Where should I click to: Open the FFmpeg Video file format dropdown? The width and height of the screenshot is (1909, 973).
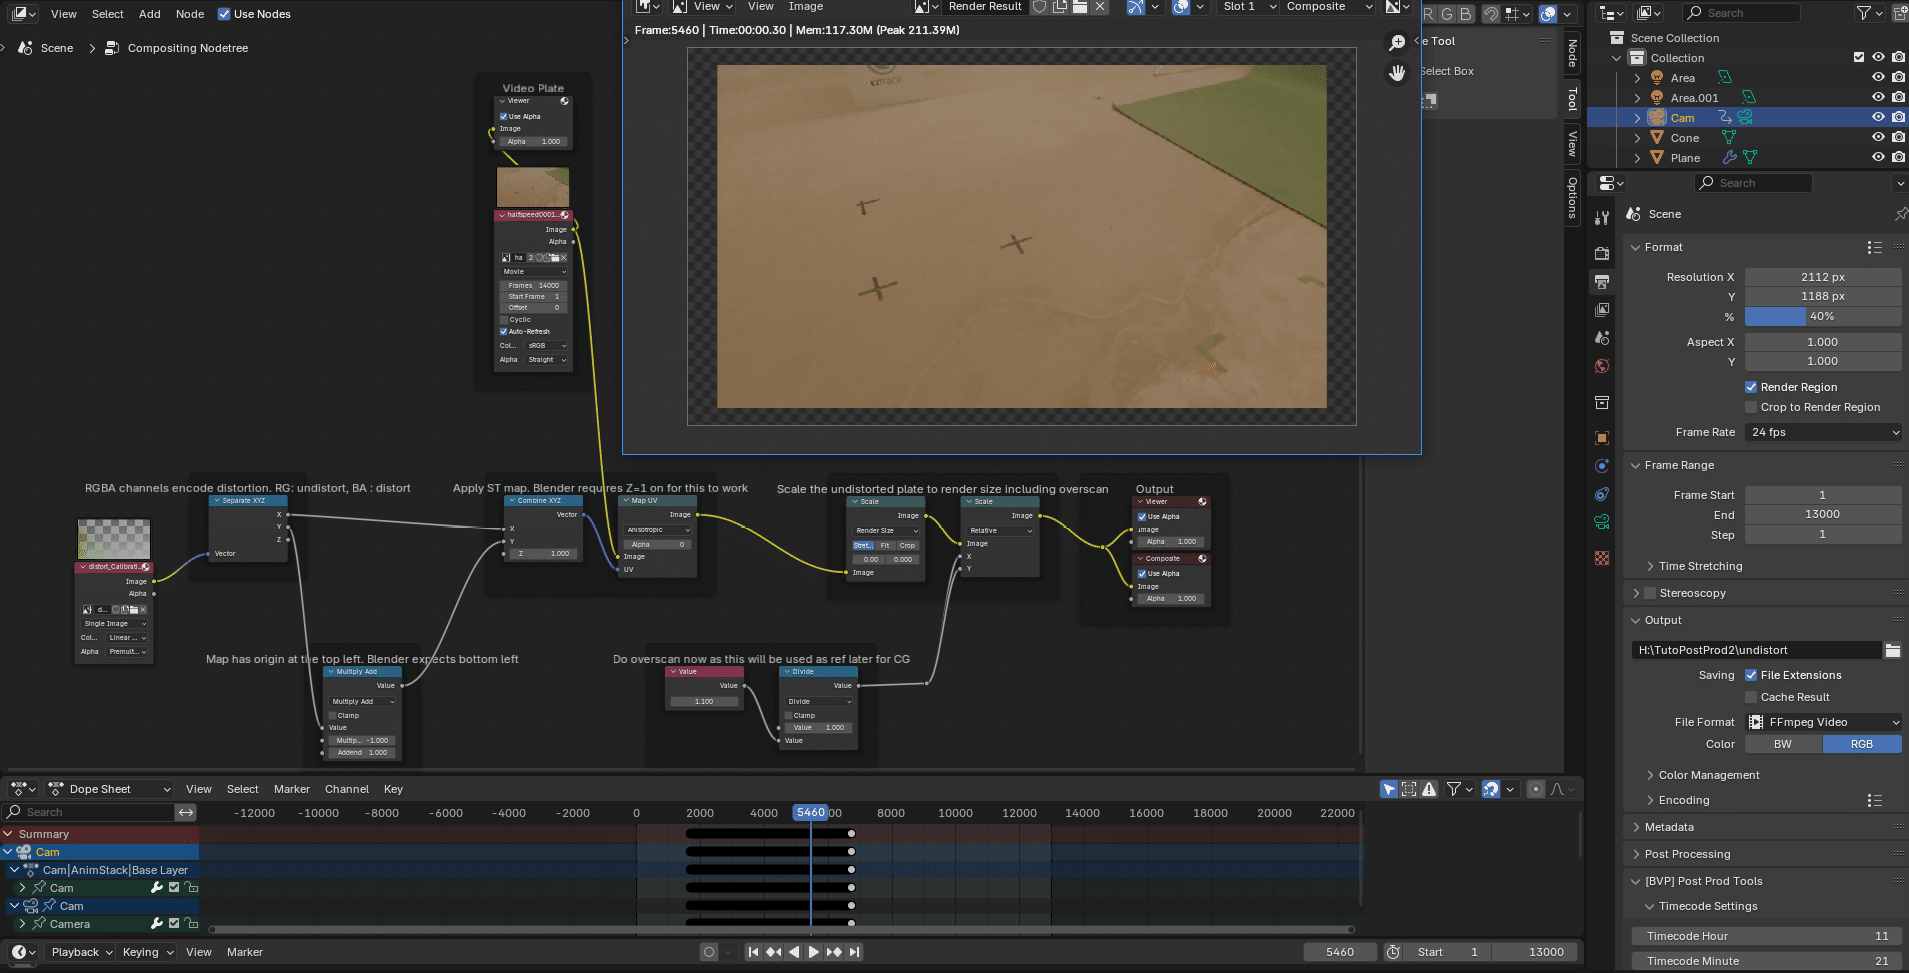pos(1823,722)
